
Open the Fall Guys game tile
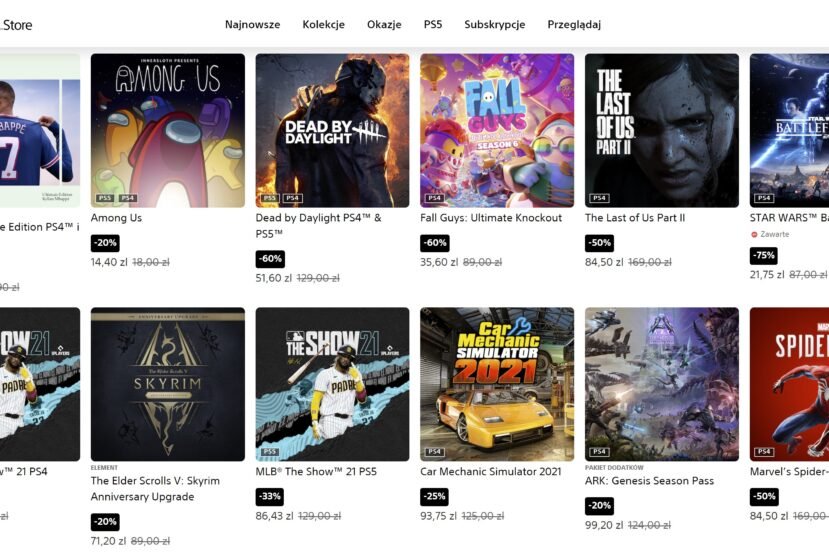click(497, 130)
